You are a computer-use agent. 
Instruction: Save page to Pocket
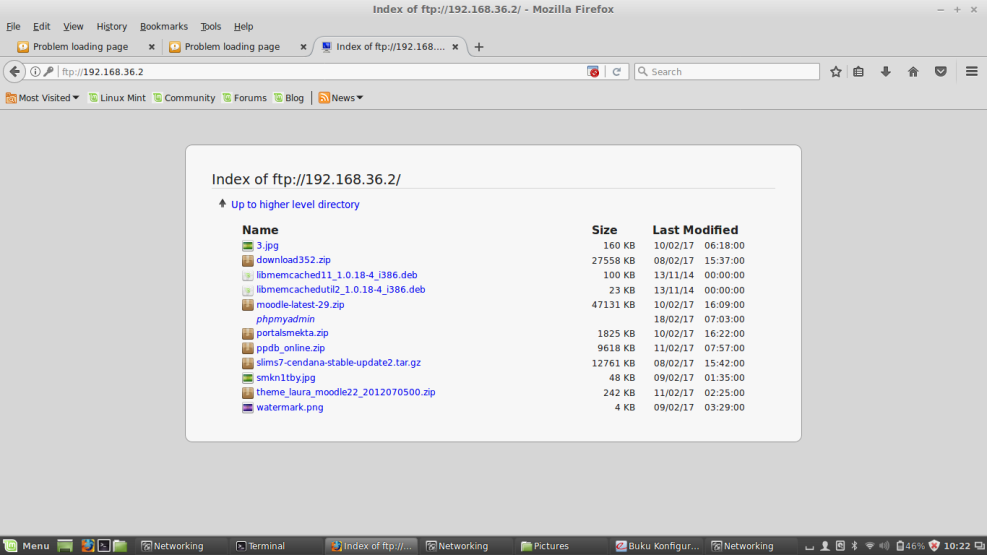click(940, 72)
